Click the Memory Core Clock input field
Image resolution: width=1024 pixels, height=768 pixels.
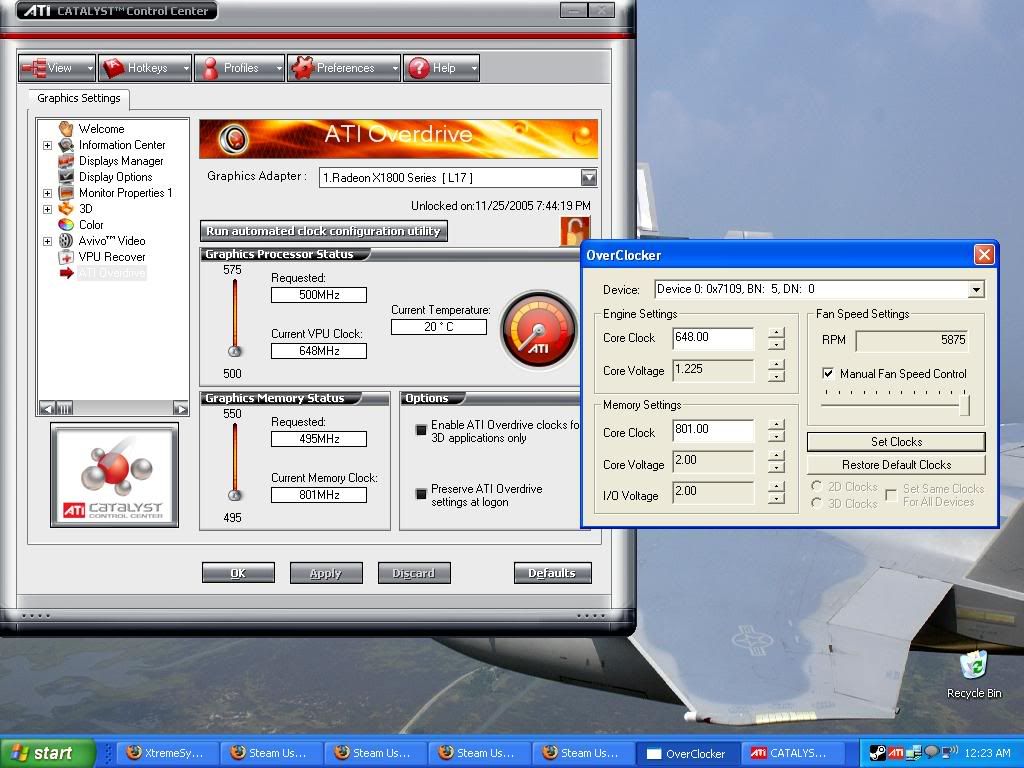pos(713,430)
